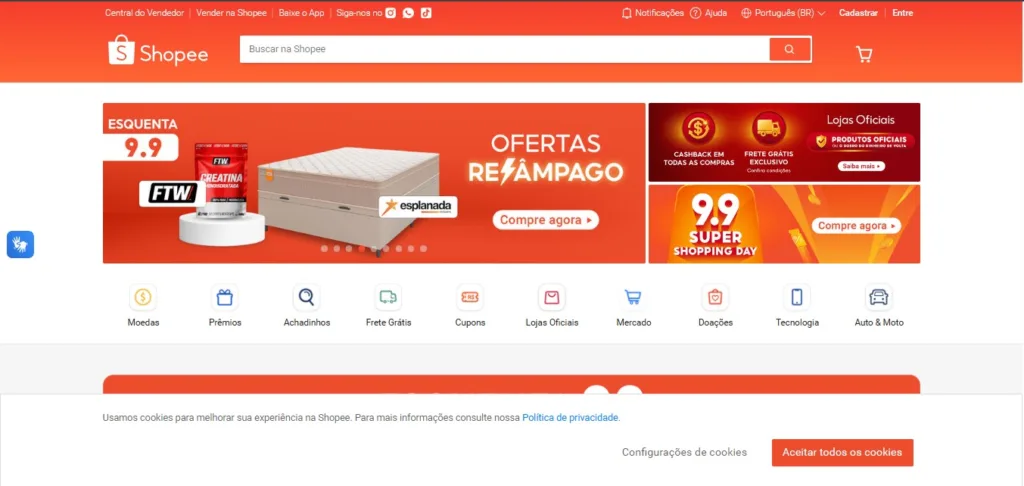Open the Moedas coins icon
Viewport: 1024px width, 486px height.
tap(143, 297)
